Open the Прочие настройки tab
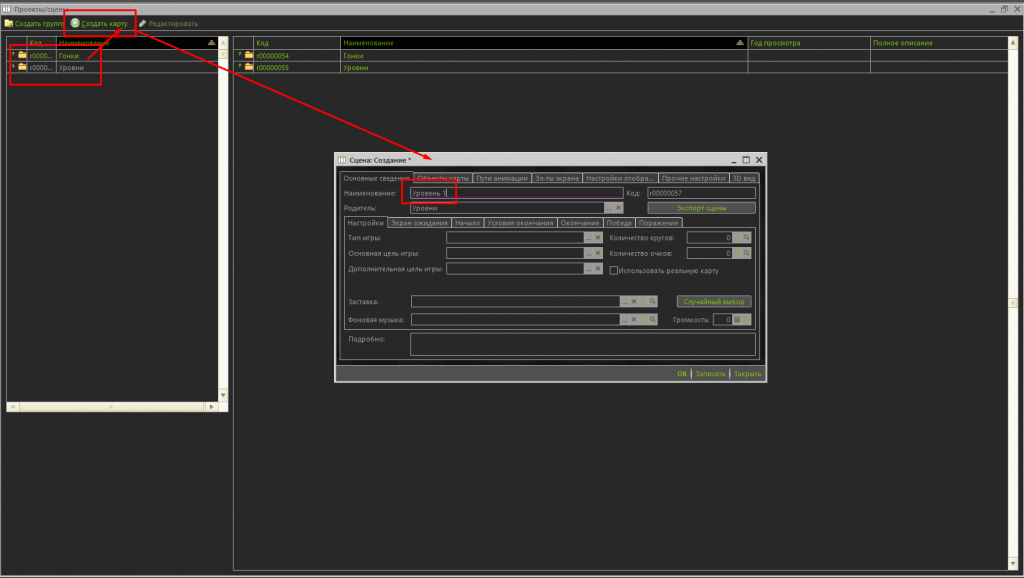The image size is (1024, 578). [694, 178]
